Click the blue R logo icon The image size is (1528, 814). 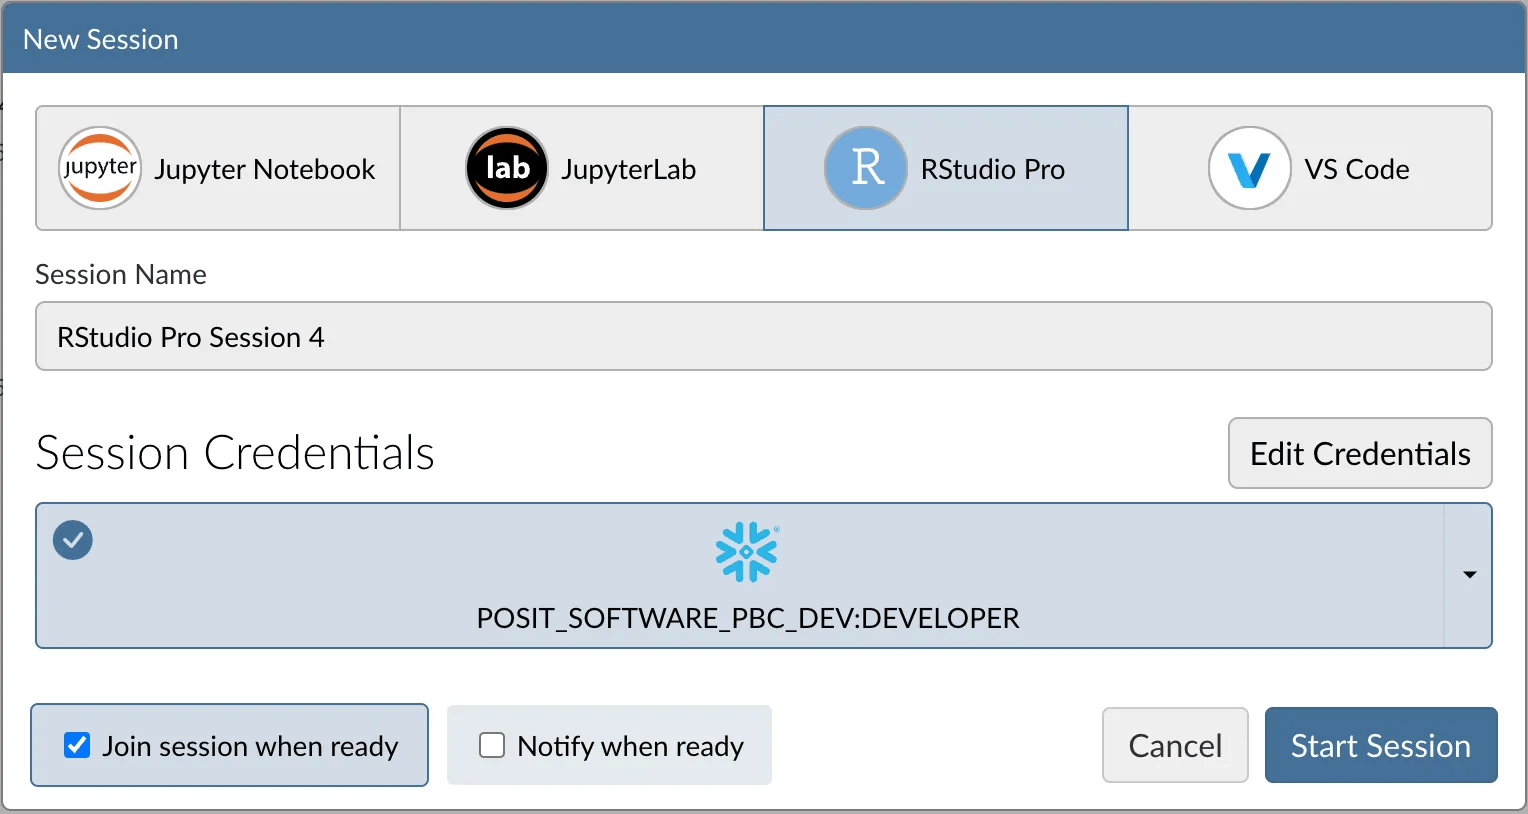click(x=866, y=168)
